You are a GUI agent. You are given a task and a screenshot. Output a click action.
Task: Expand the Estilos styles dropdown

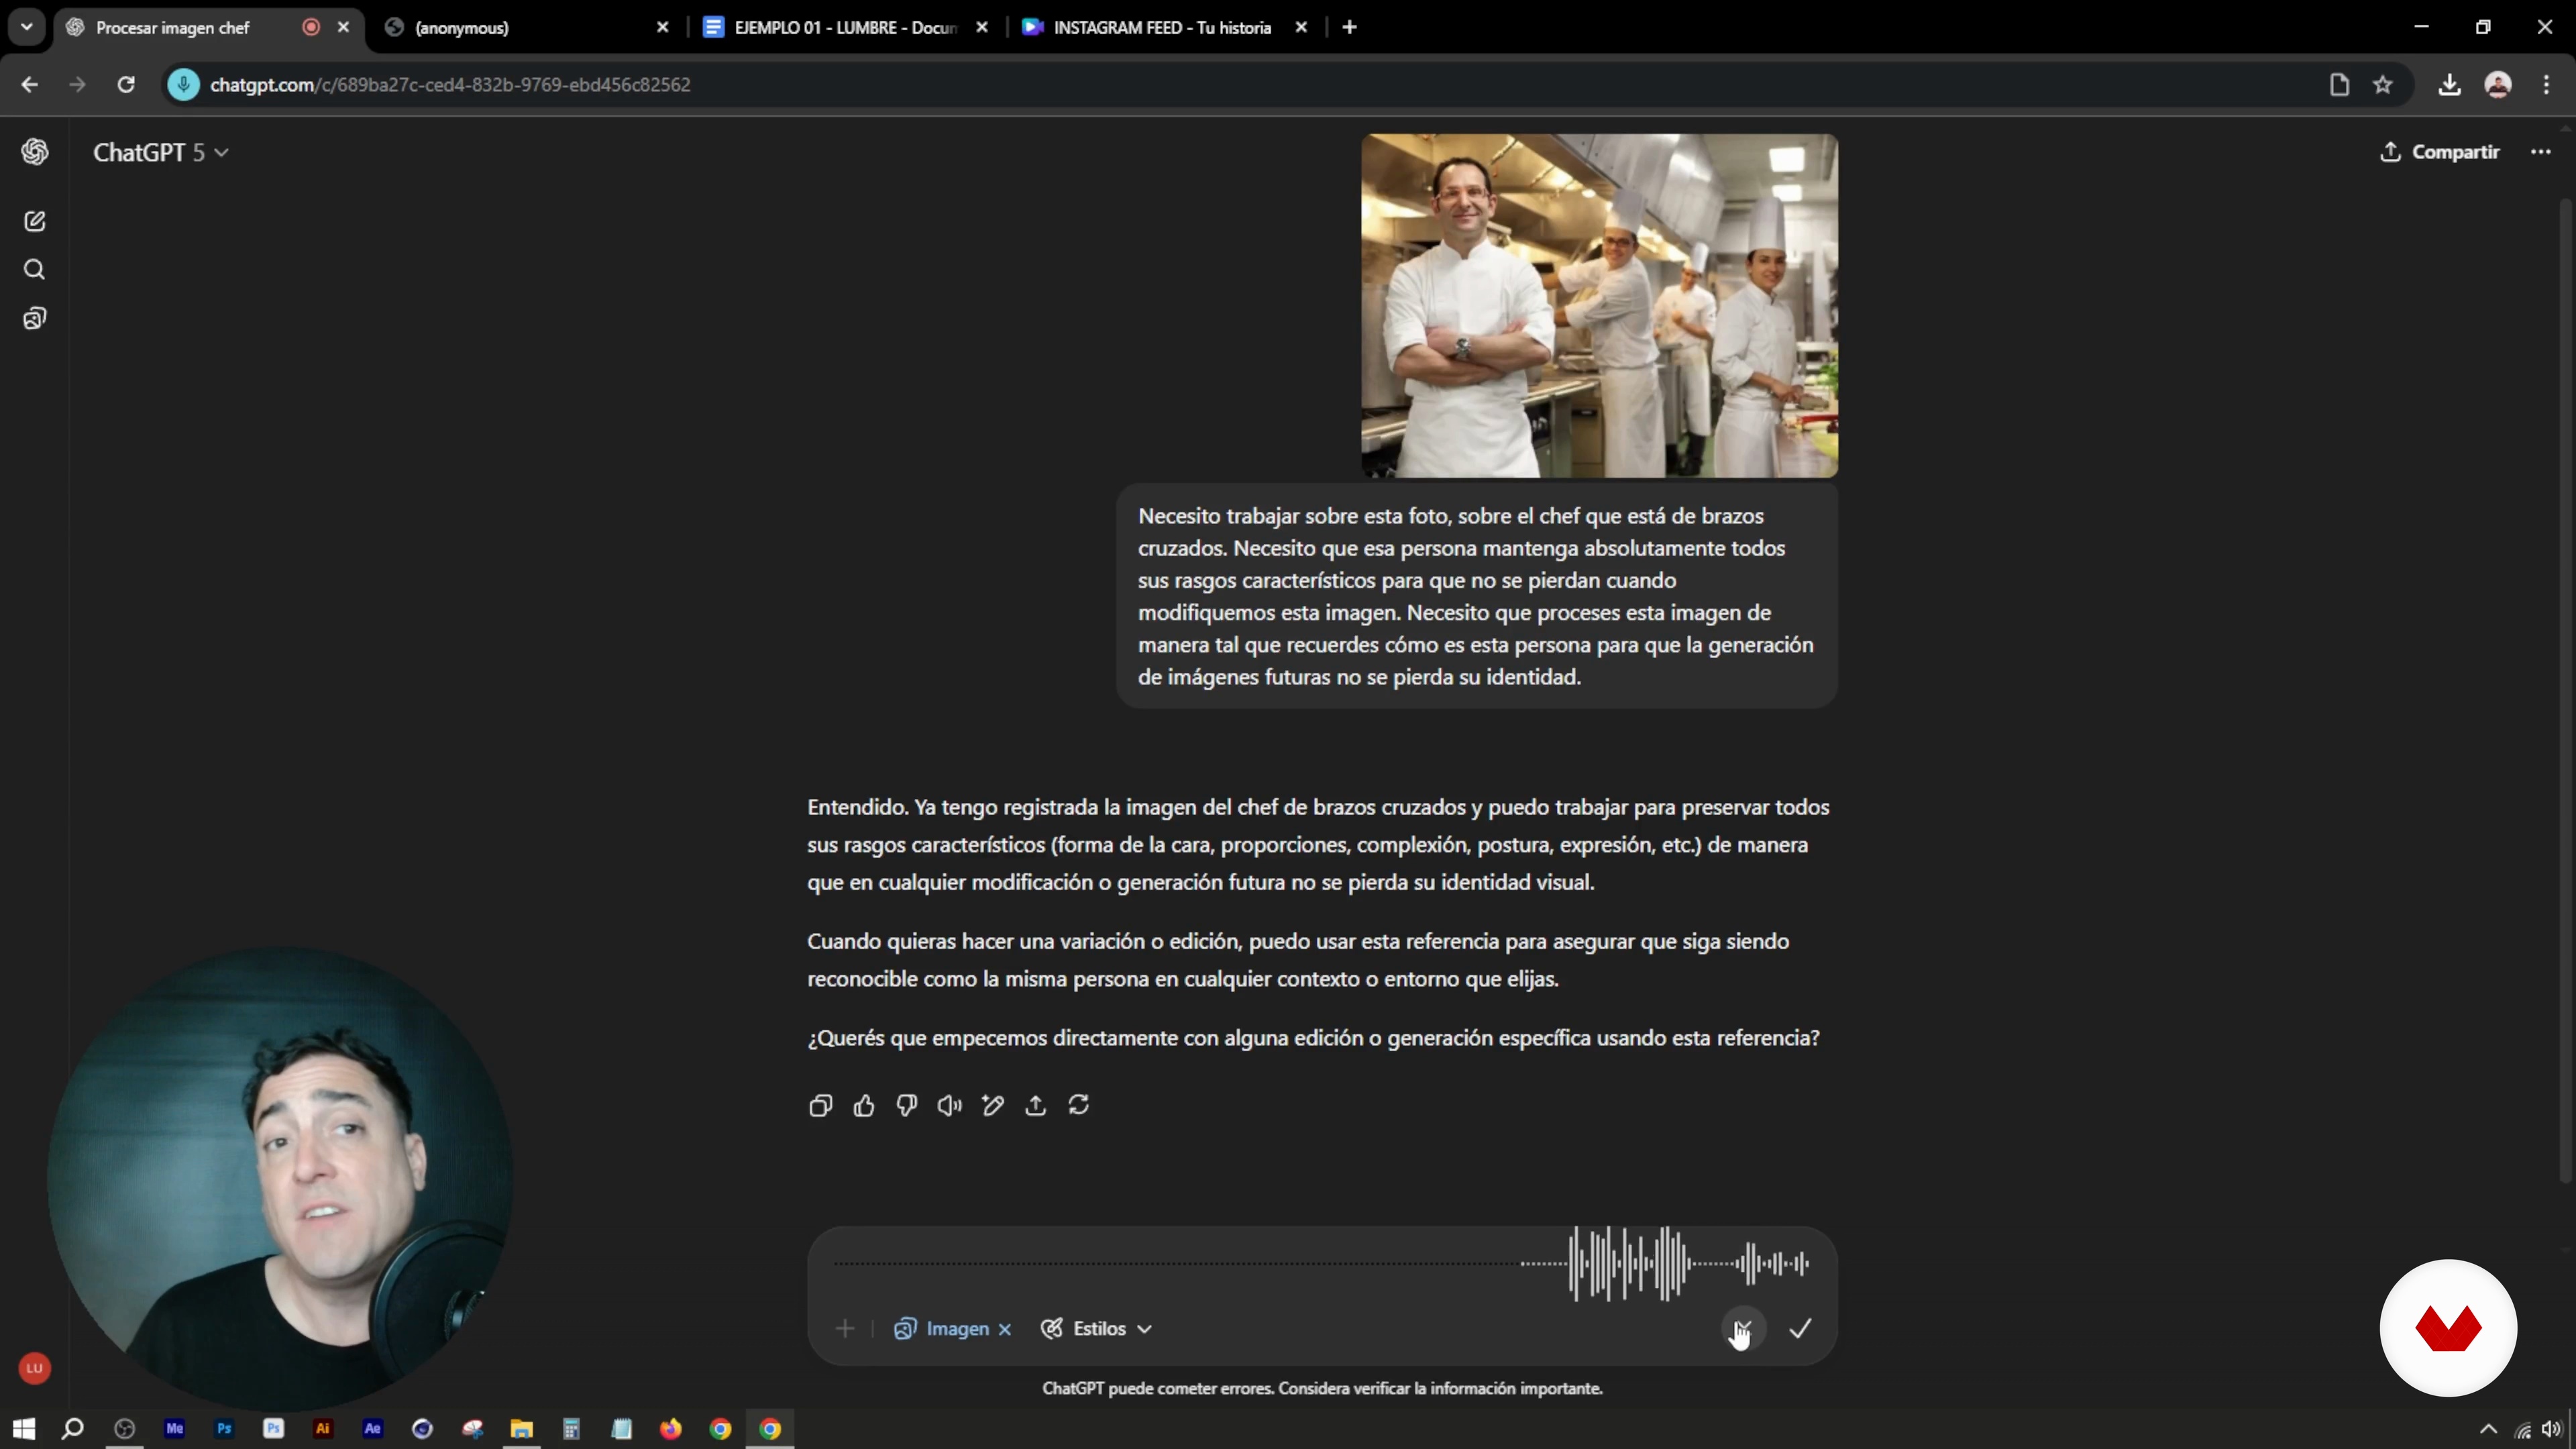1097,1329
